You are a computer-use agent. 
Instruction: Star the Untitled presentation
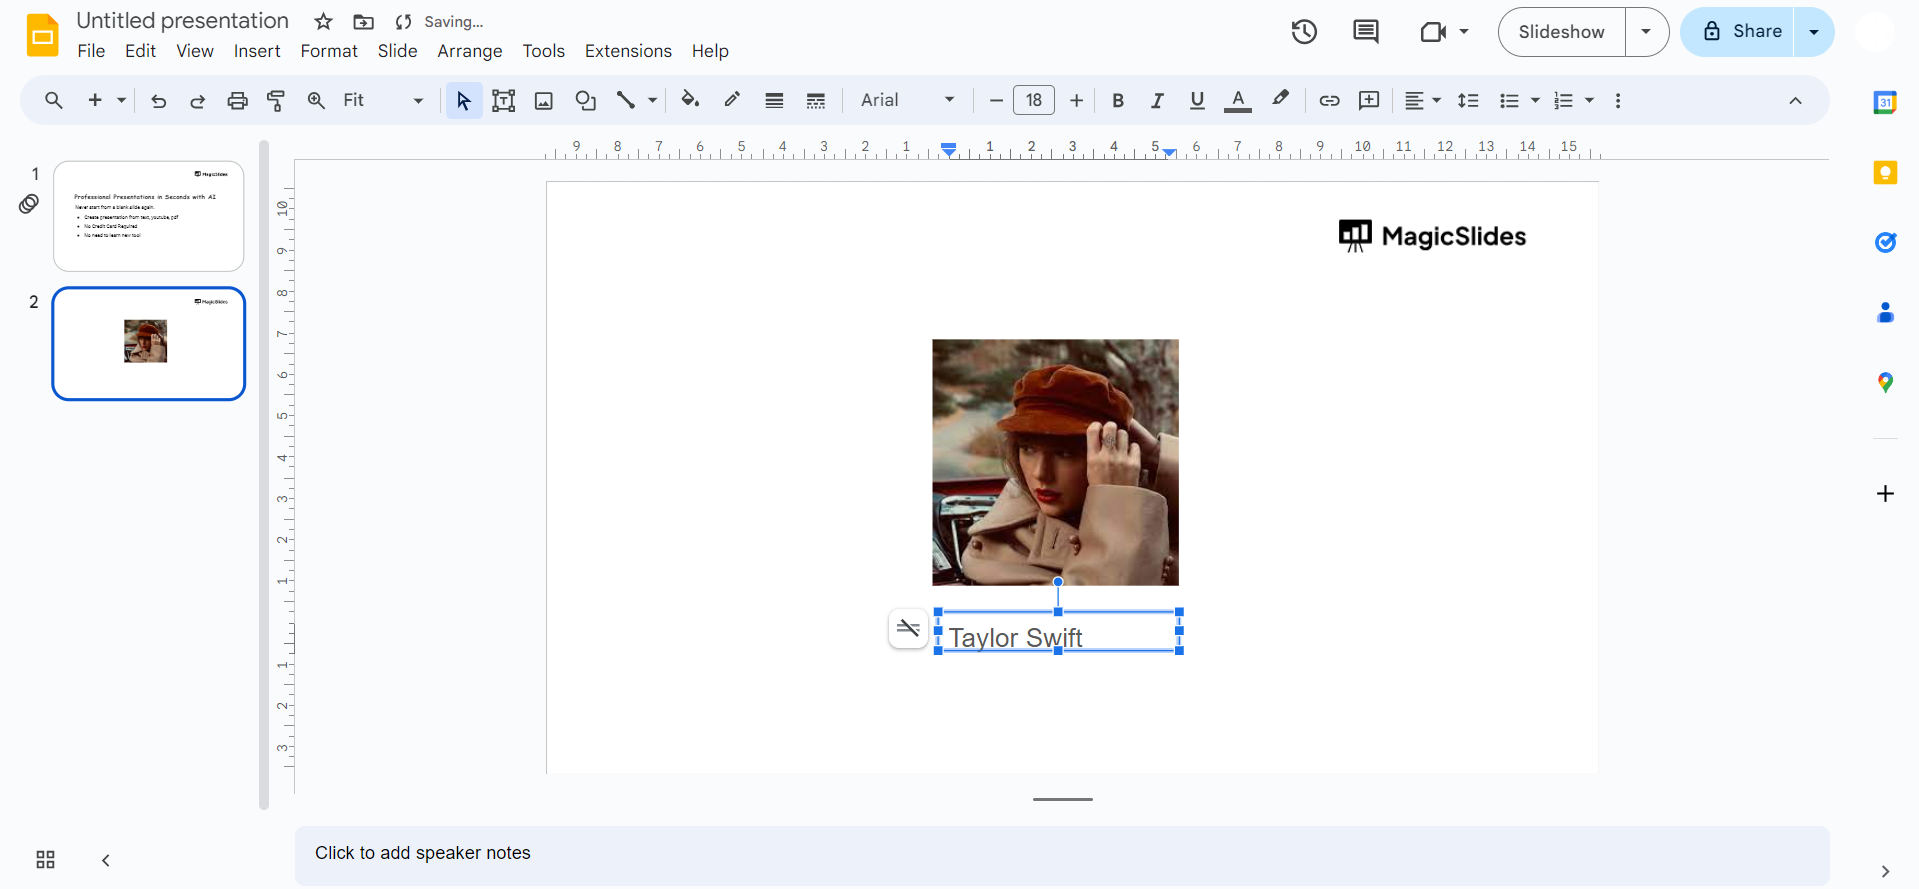tap(323, 22)
